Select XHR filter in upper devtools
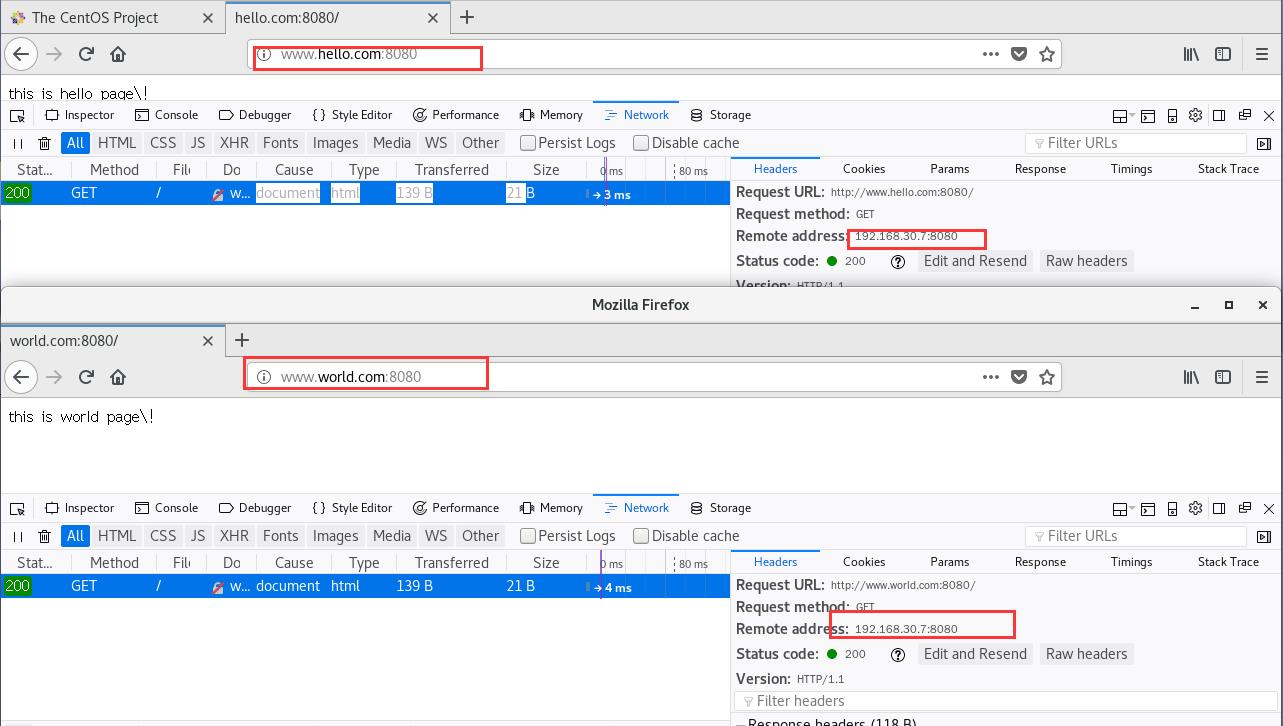Image resolution: width=1283 pixels, height=726 pixels. (x=234, y=143)
